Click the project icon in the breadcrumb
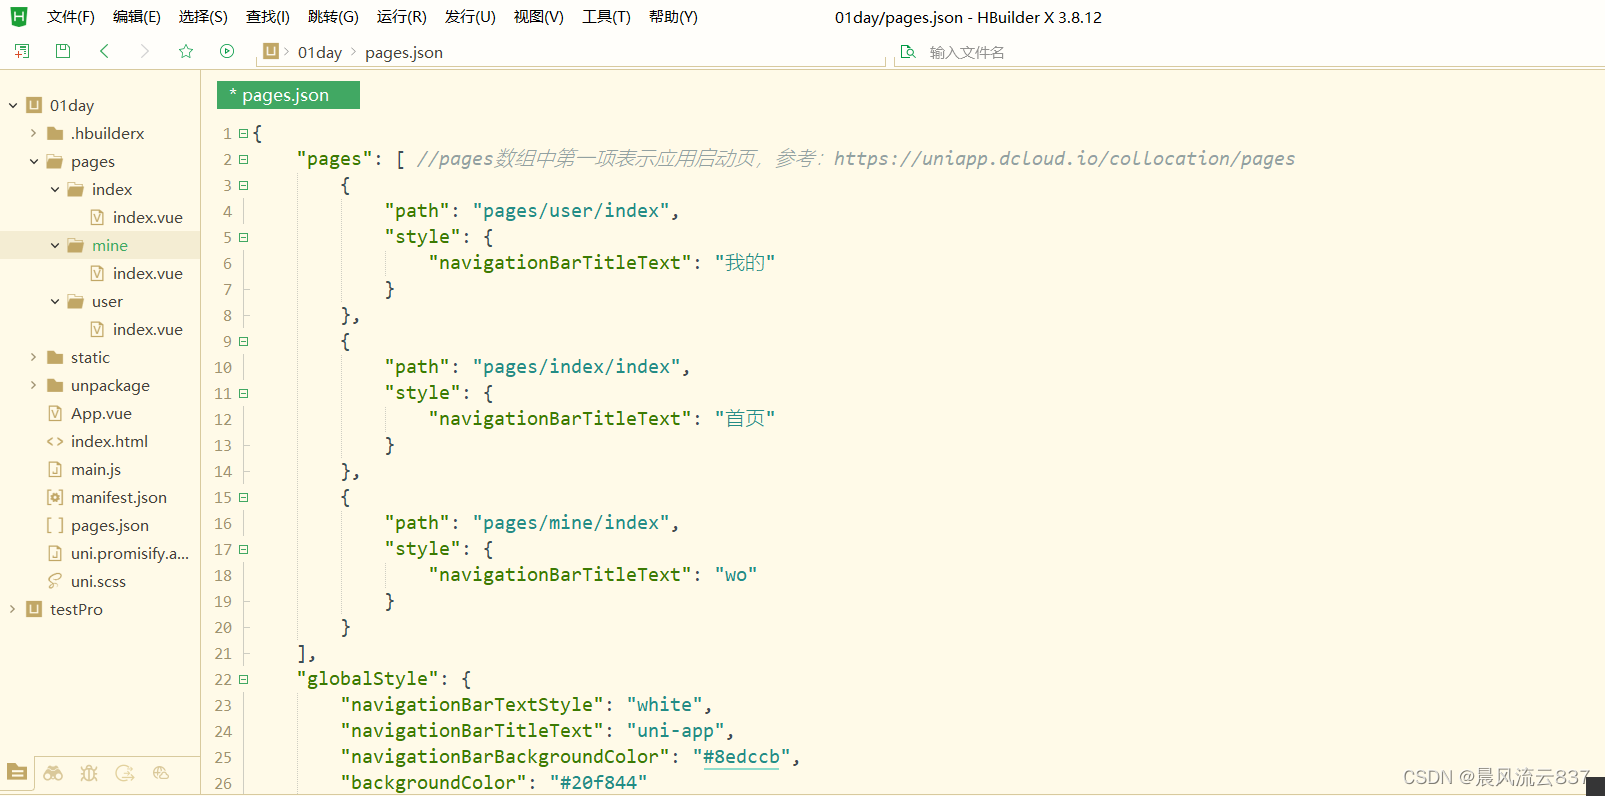Viewport: 1605px width, 796px height. [x=271, y=51]
